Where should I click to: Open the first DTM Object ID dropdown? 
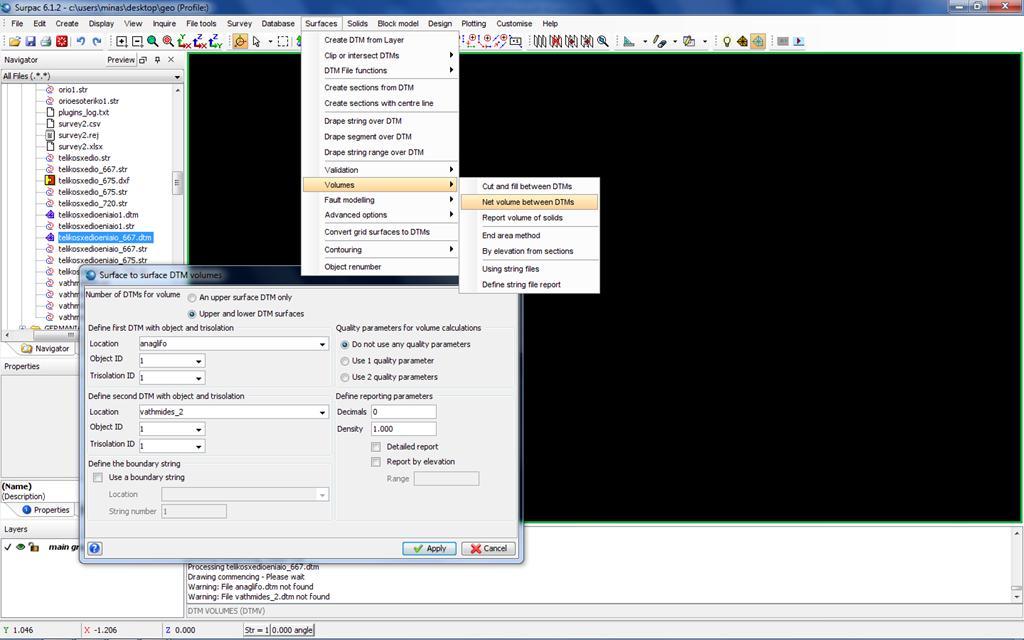[199, 360]
